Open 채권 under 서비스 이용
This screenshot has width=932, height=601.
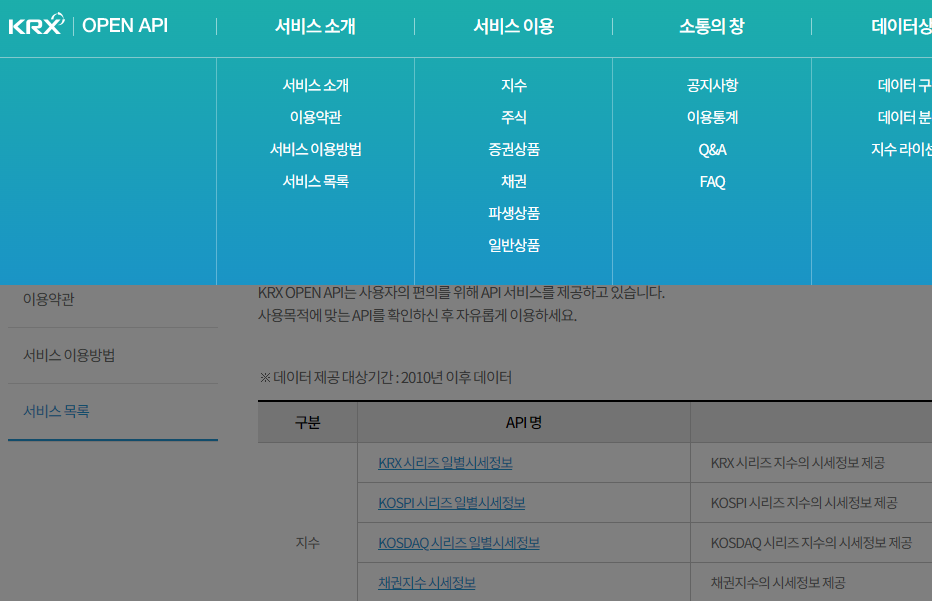(x=514, y=181)
